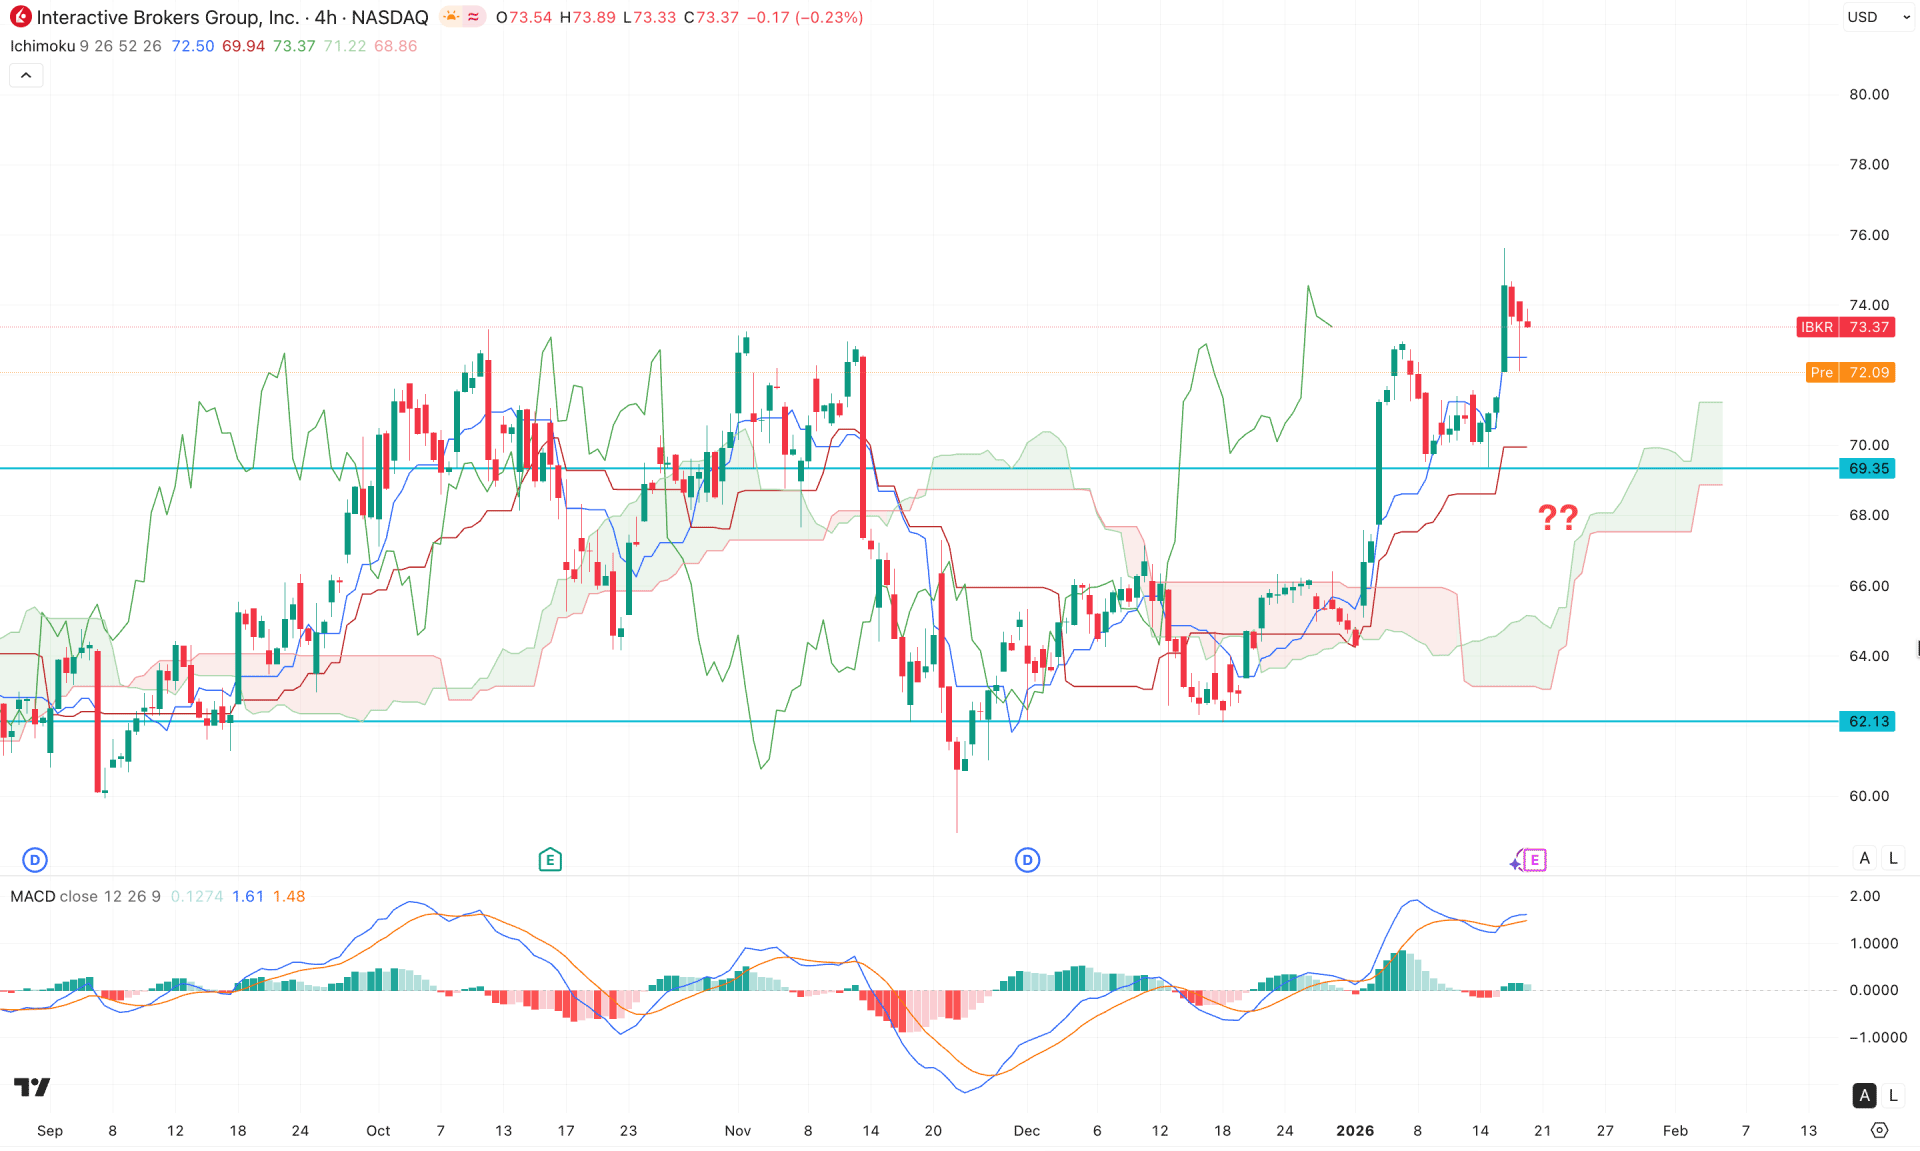The image size is (1920, 1151).
Task: Click the IBKR 73.37 price label
Action: pyautogui.click(x=1845, y=327)
